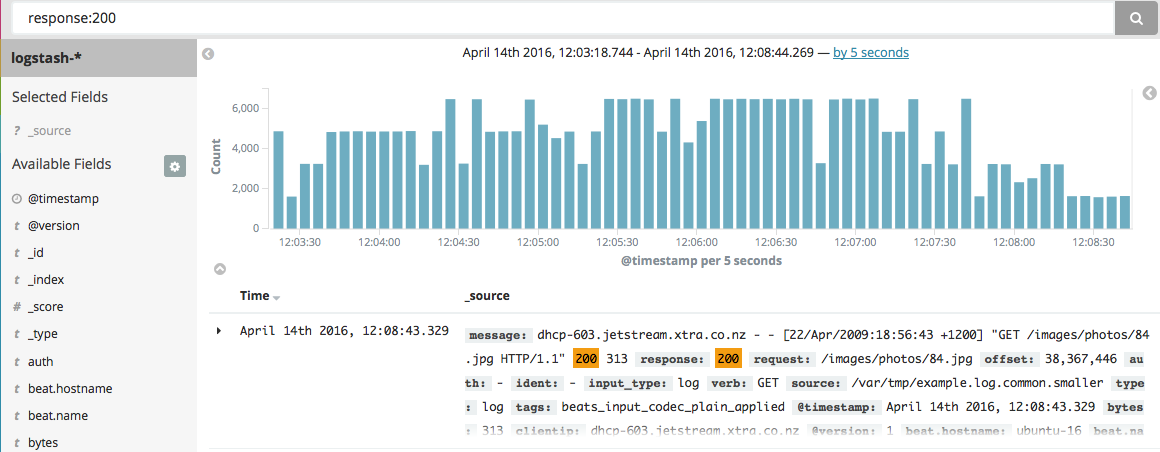The image size is (1160, 452).
Task: Select the _score field
Action: [x=46, y=307]
